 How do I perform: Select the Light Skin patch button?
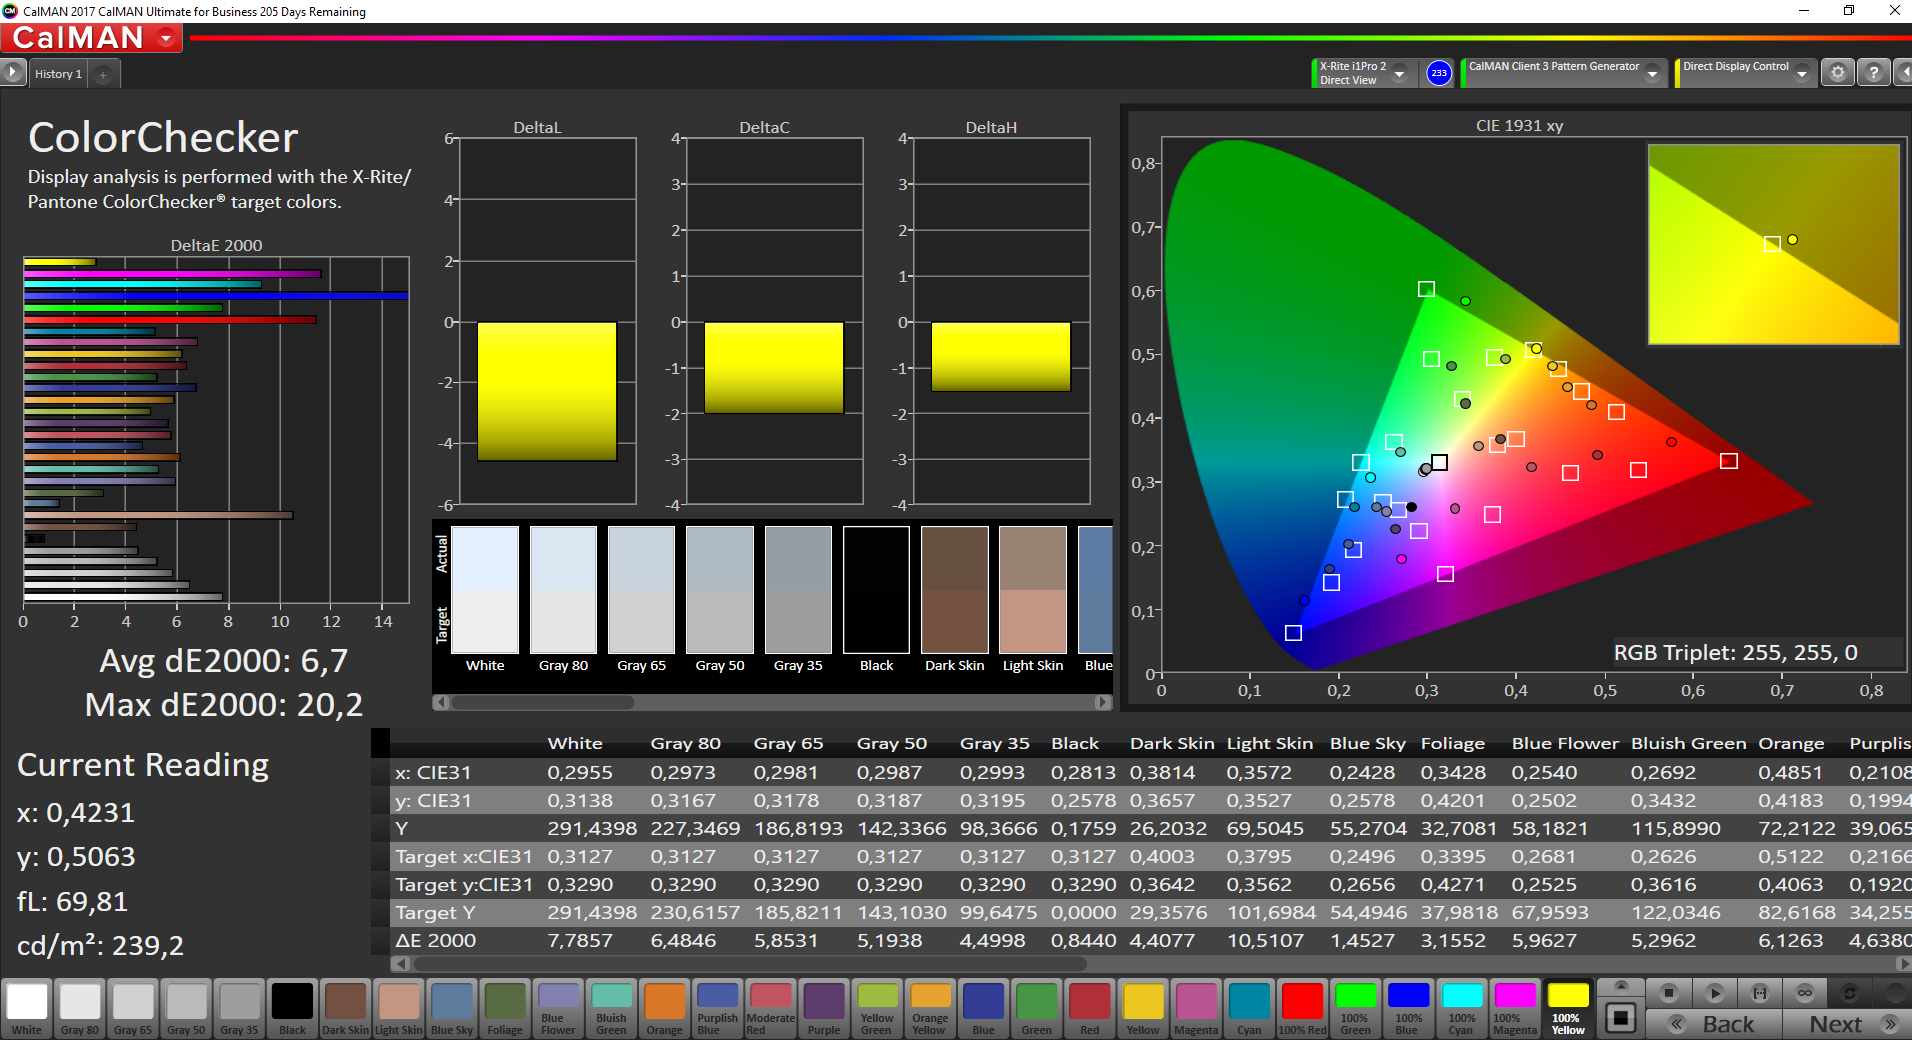click(x=398, y=1008)
